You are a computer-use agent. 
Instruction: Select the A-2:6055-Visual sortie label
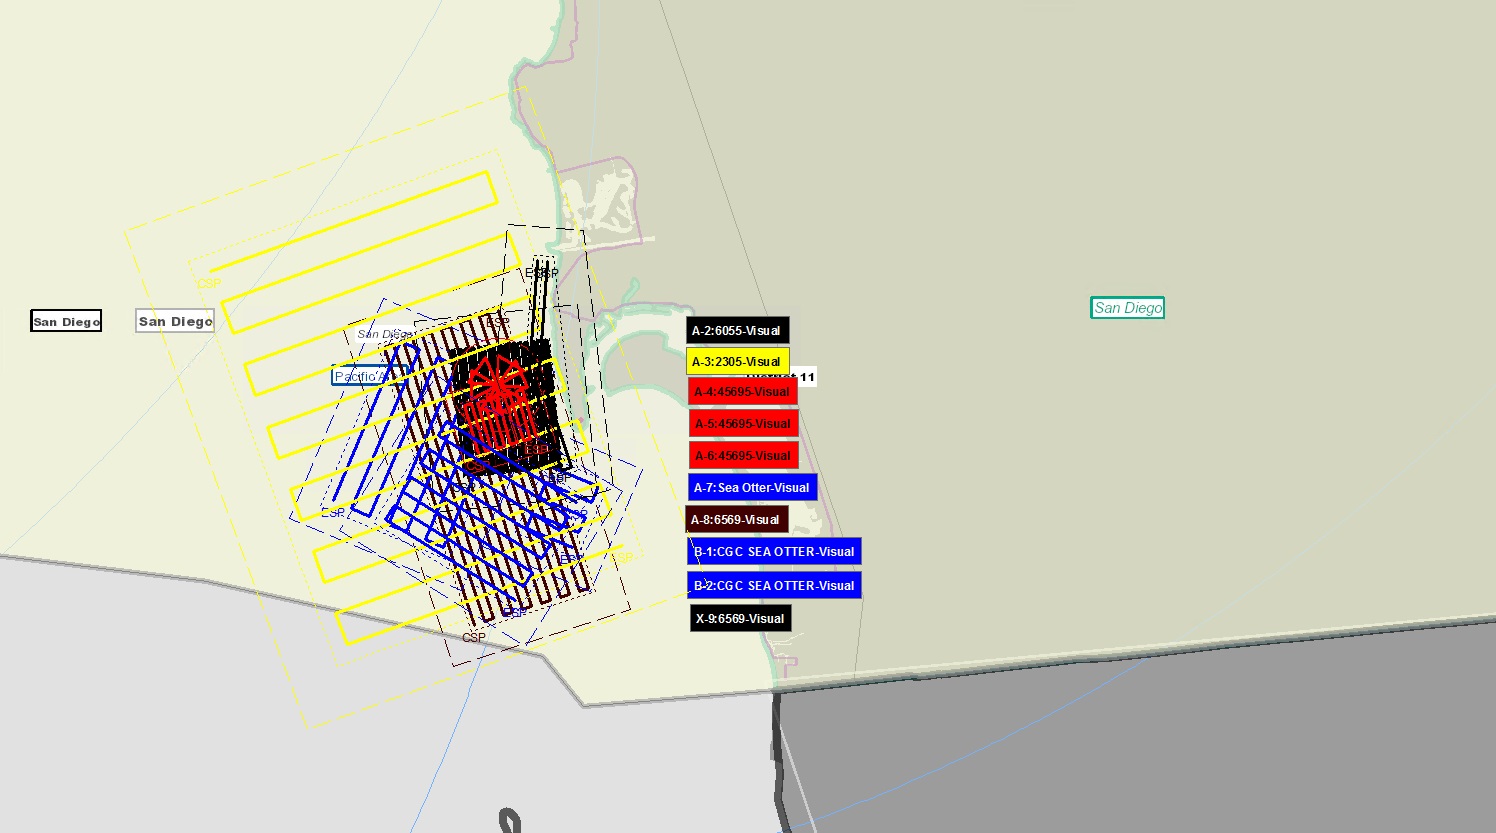(739, 329)
